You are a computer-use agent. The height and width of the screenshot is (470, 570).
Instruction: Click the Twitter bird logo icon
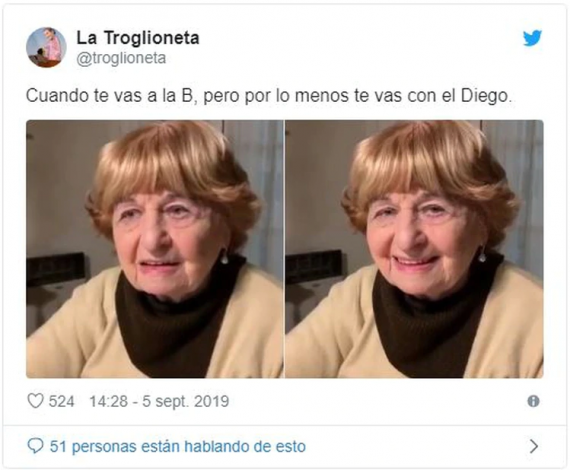click(x=532, y=38)
